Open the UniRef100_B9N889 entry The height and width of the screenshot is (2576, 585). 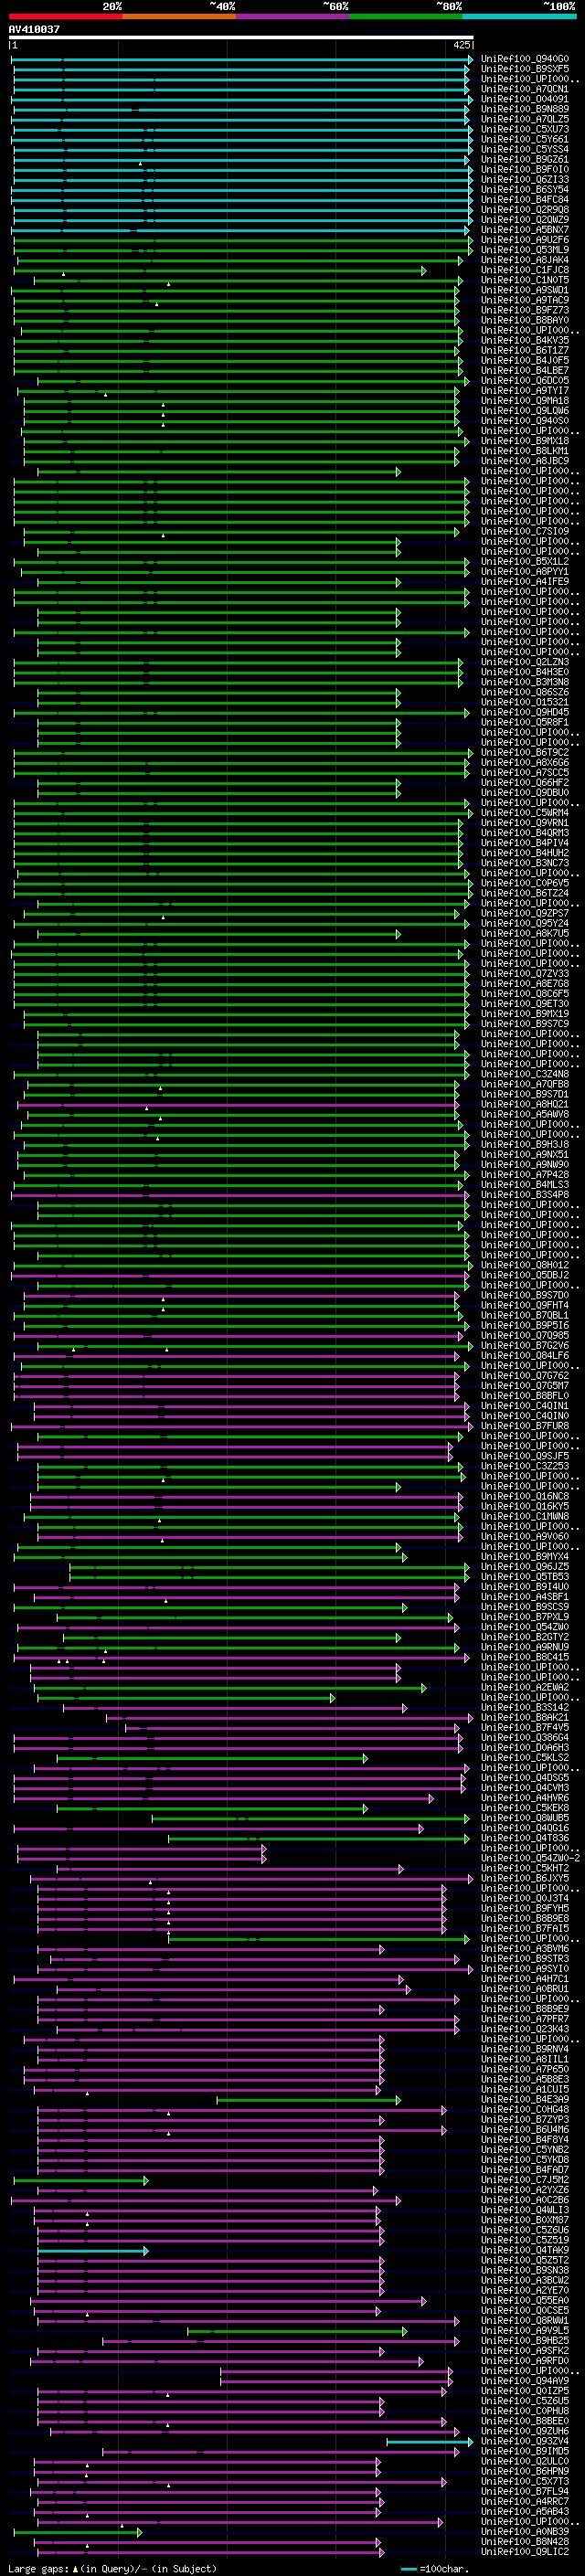[x=525, y=109]
